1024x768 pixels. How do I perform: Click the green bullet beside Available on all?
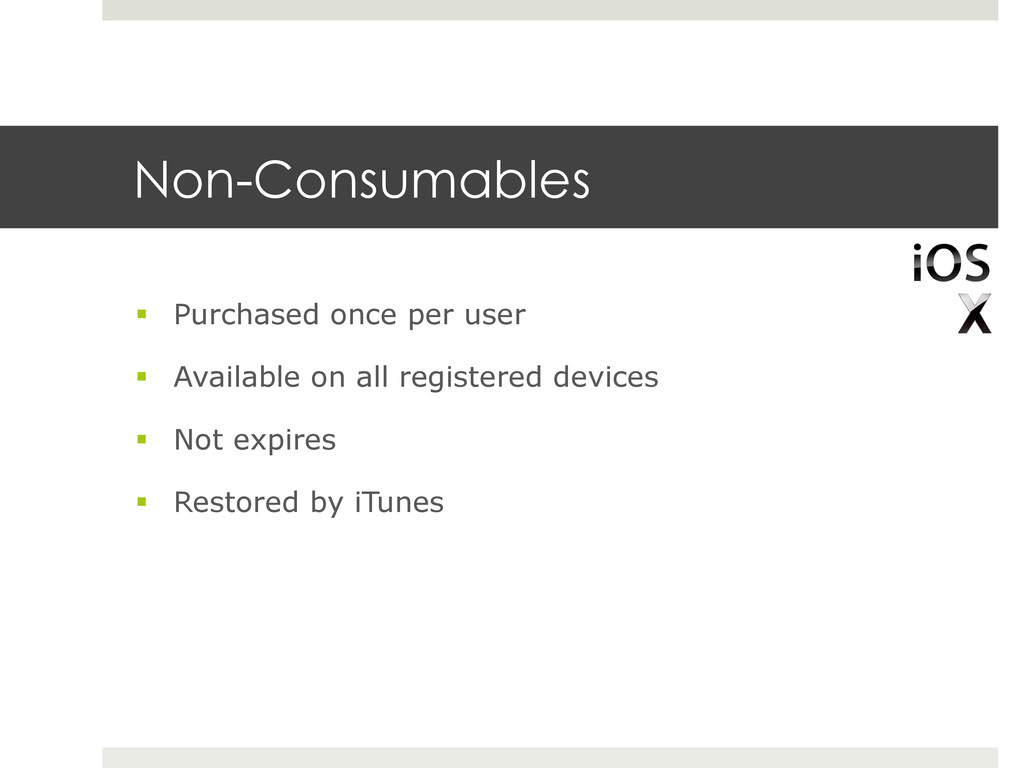pos(142,377)
